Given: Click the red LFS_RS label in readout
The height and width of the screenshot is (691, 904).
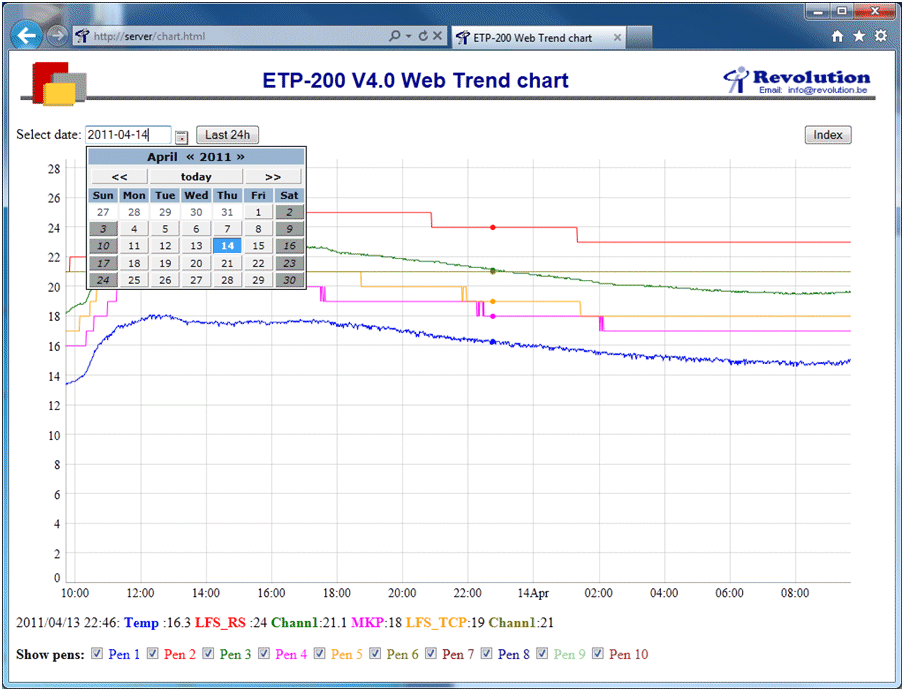Looking at the screenshot, I should [220, 622].
